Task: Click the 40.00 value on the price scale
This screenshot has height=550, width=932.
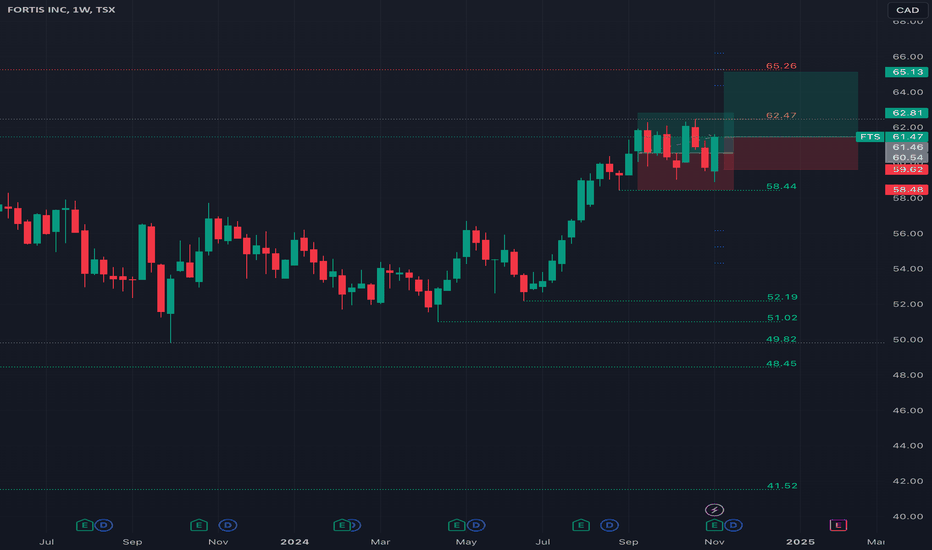Action: pyautogui.click(x=908, y=517)
